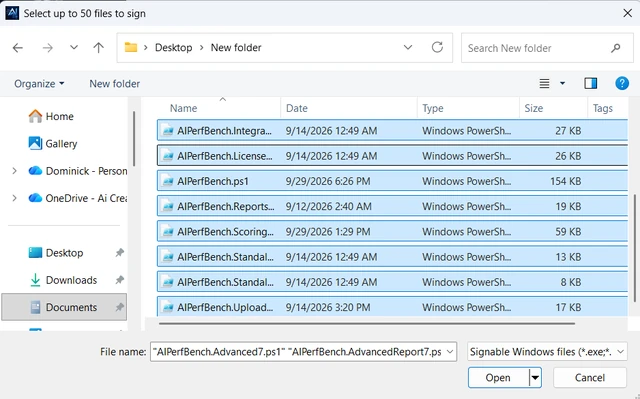The height and width of the screenshot is (399, 640).
Task: Open Downloads in the sidebar
Action: click(x=63, y=280)
